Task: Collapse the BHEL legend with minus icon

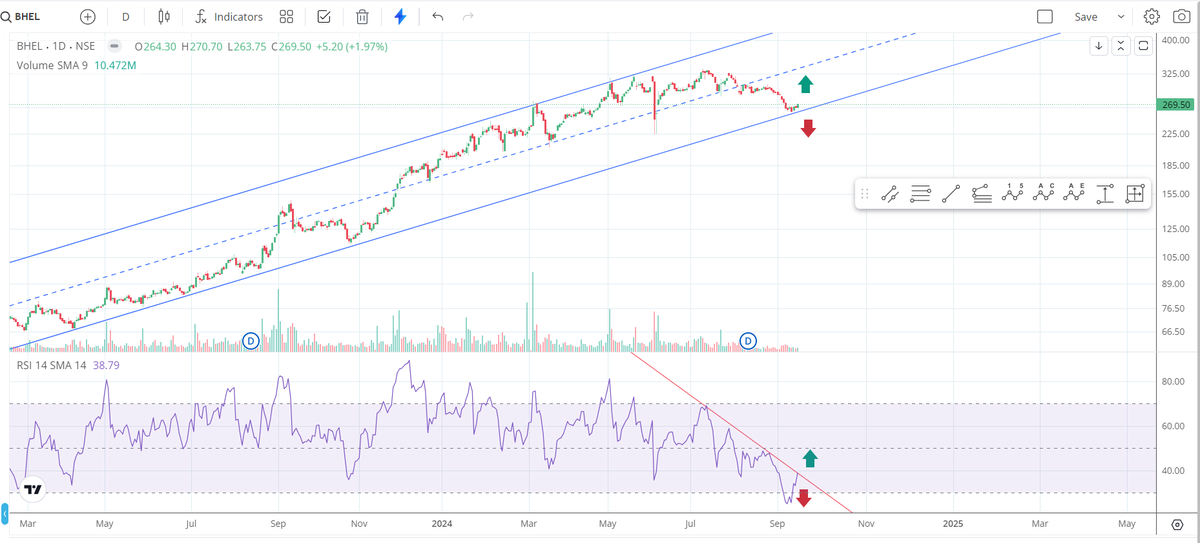Action: [x=114, y=47]
